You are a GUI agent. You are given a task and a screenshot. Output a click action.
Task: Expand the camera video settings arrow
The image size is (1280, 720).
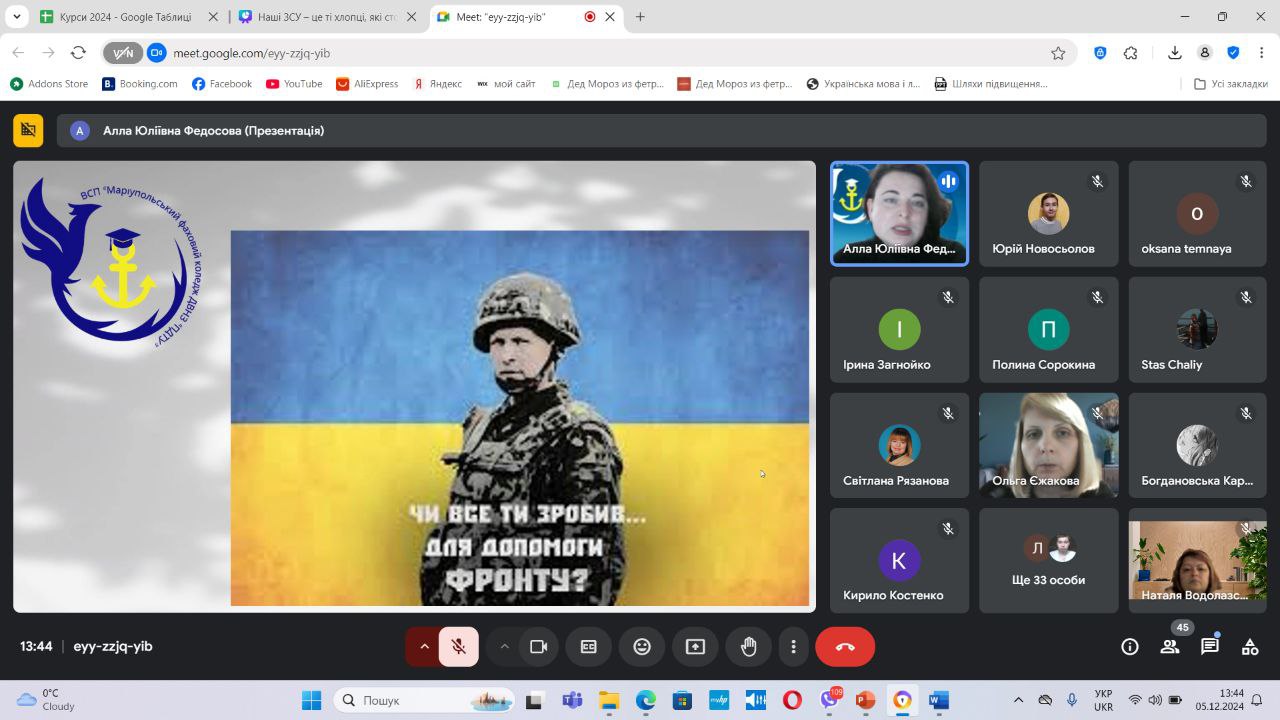[x=505, y=646]
